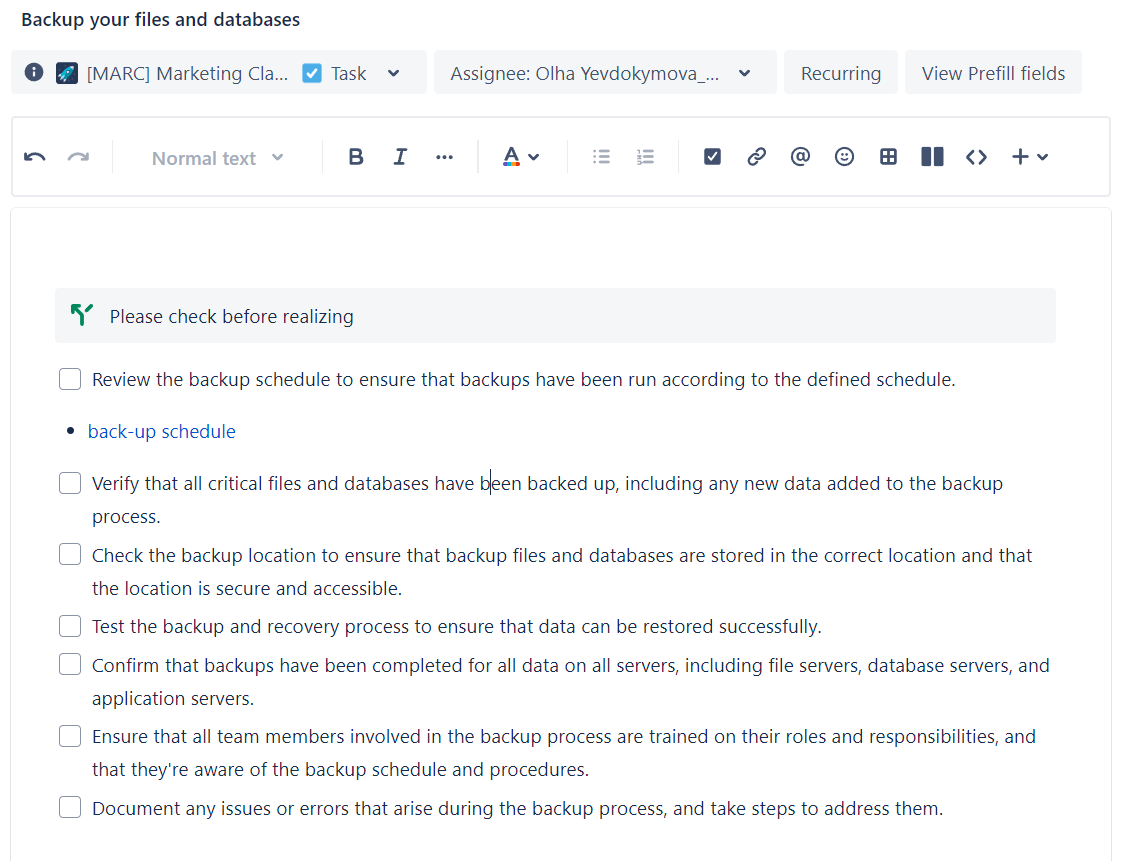This screenshot has height=861, width=1125.
Task: Open the Normal text style dropdown
Action: 217,158
